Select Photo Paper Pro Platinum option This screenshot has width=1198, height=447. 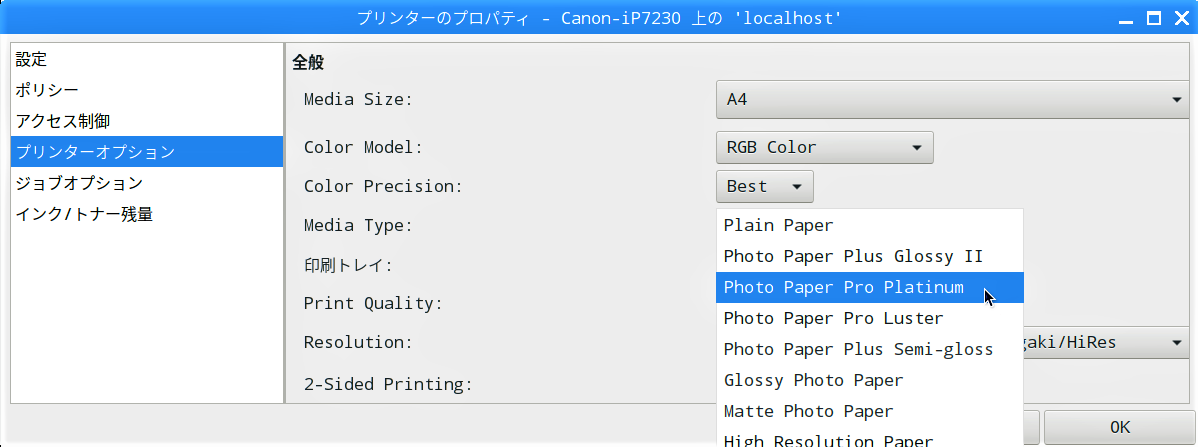[869, 287]
